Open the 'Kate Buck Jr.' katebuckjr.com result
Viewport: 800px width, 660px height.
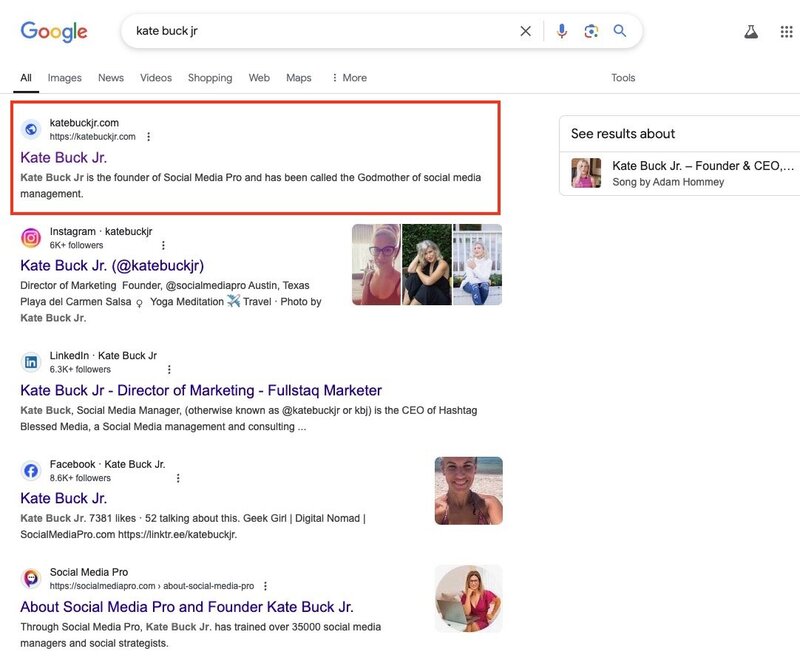(x=64, y=158)
